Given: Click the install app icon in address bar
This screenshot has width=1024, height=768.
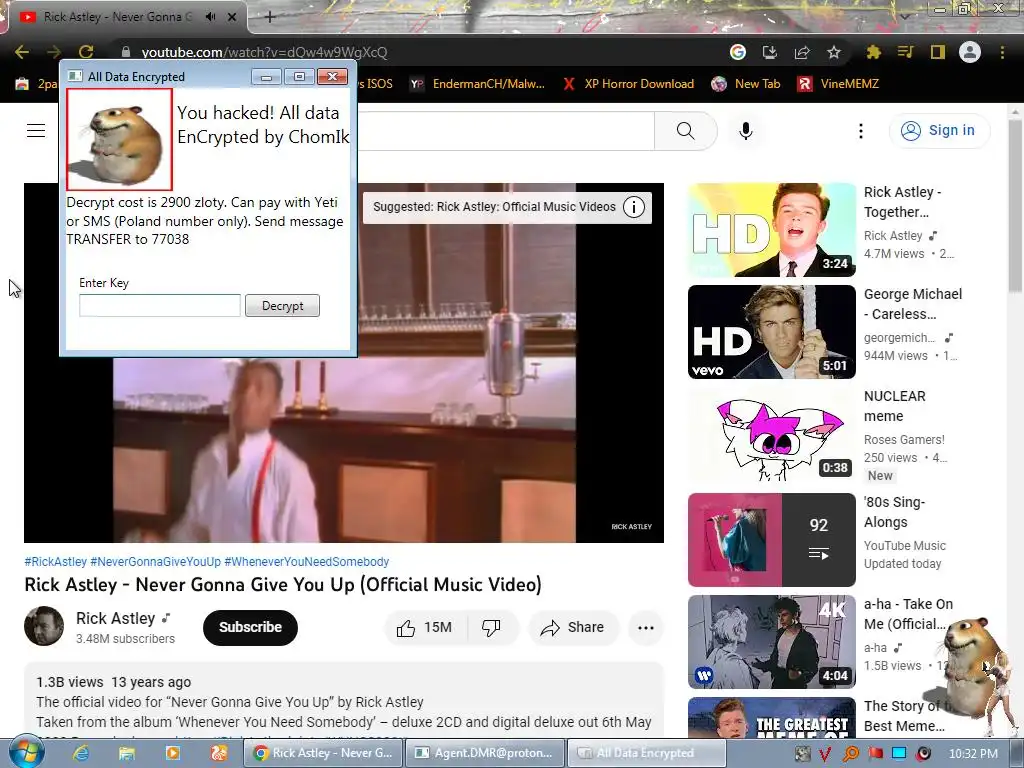Looking at the screenshot, I should (x=770, y=52).
